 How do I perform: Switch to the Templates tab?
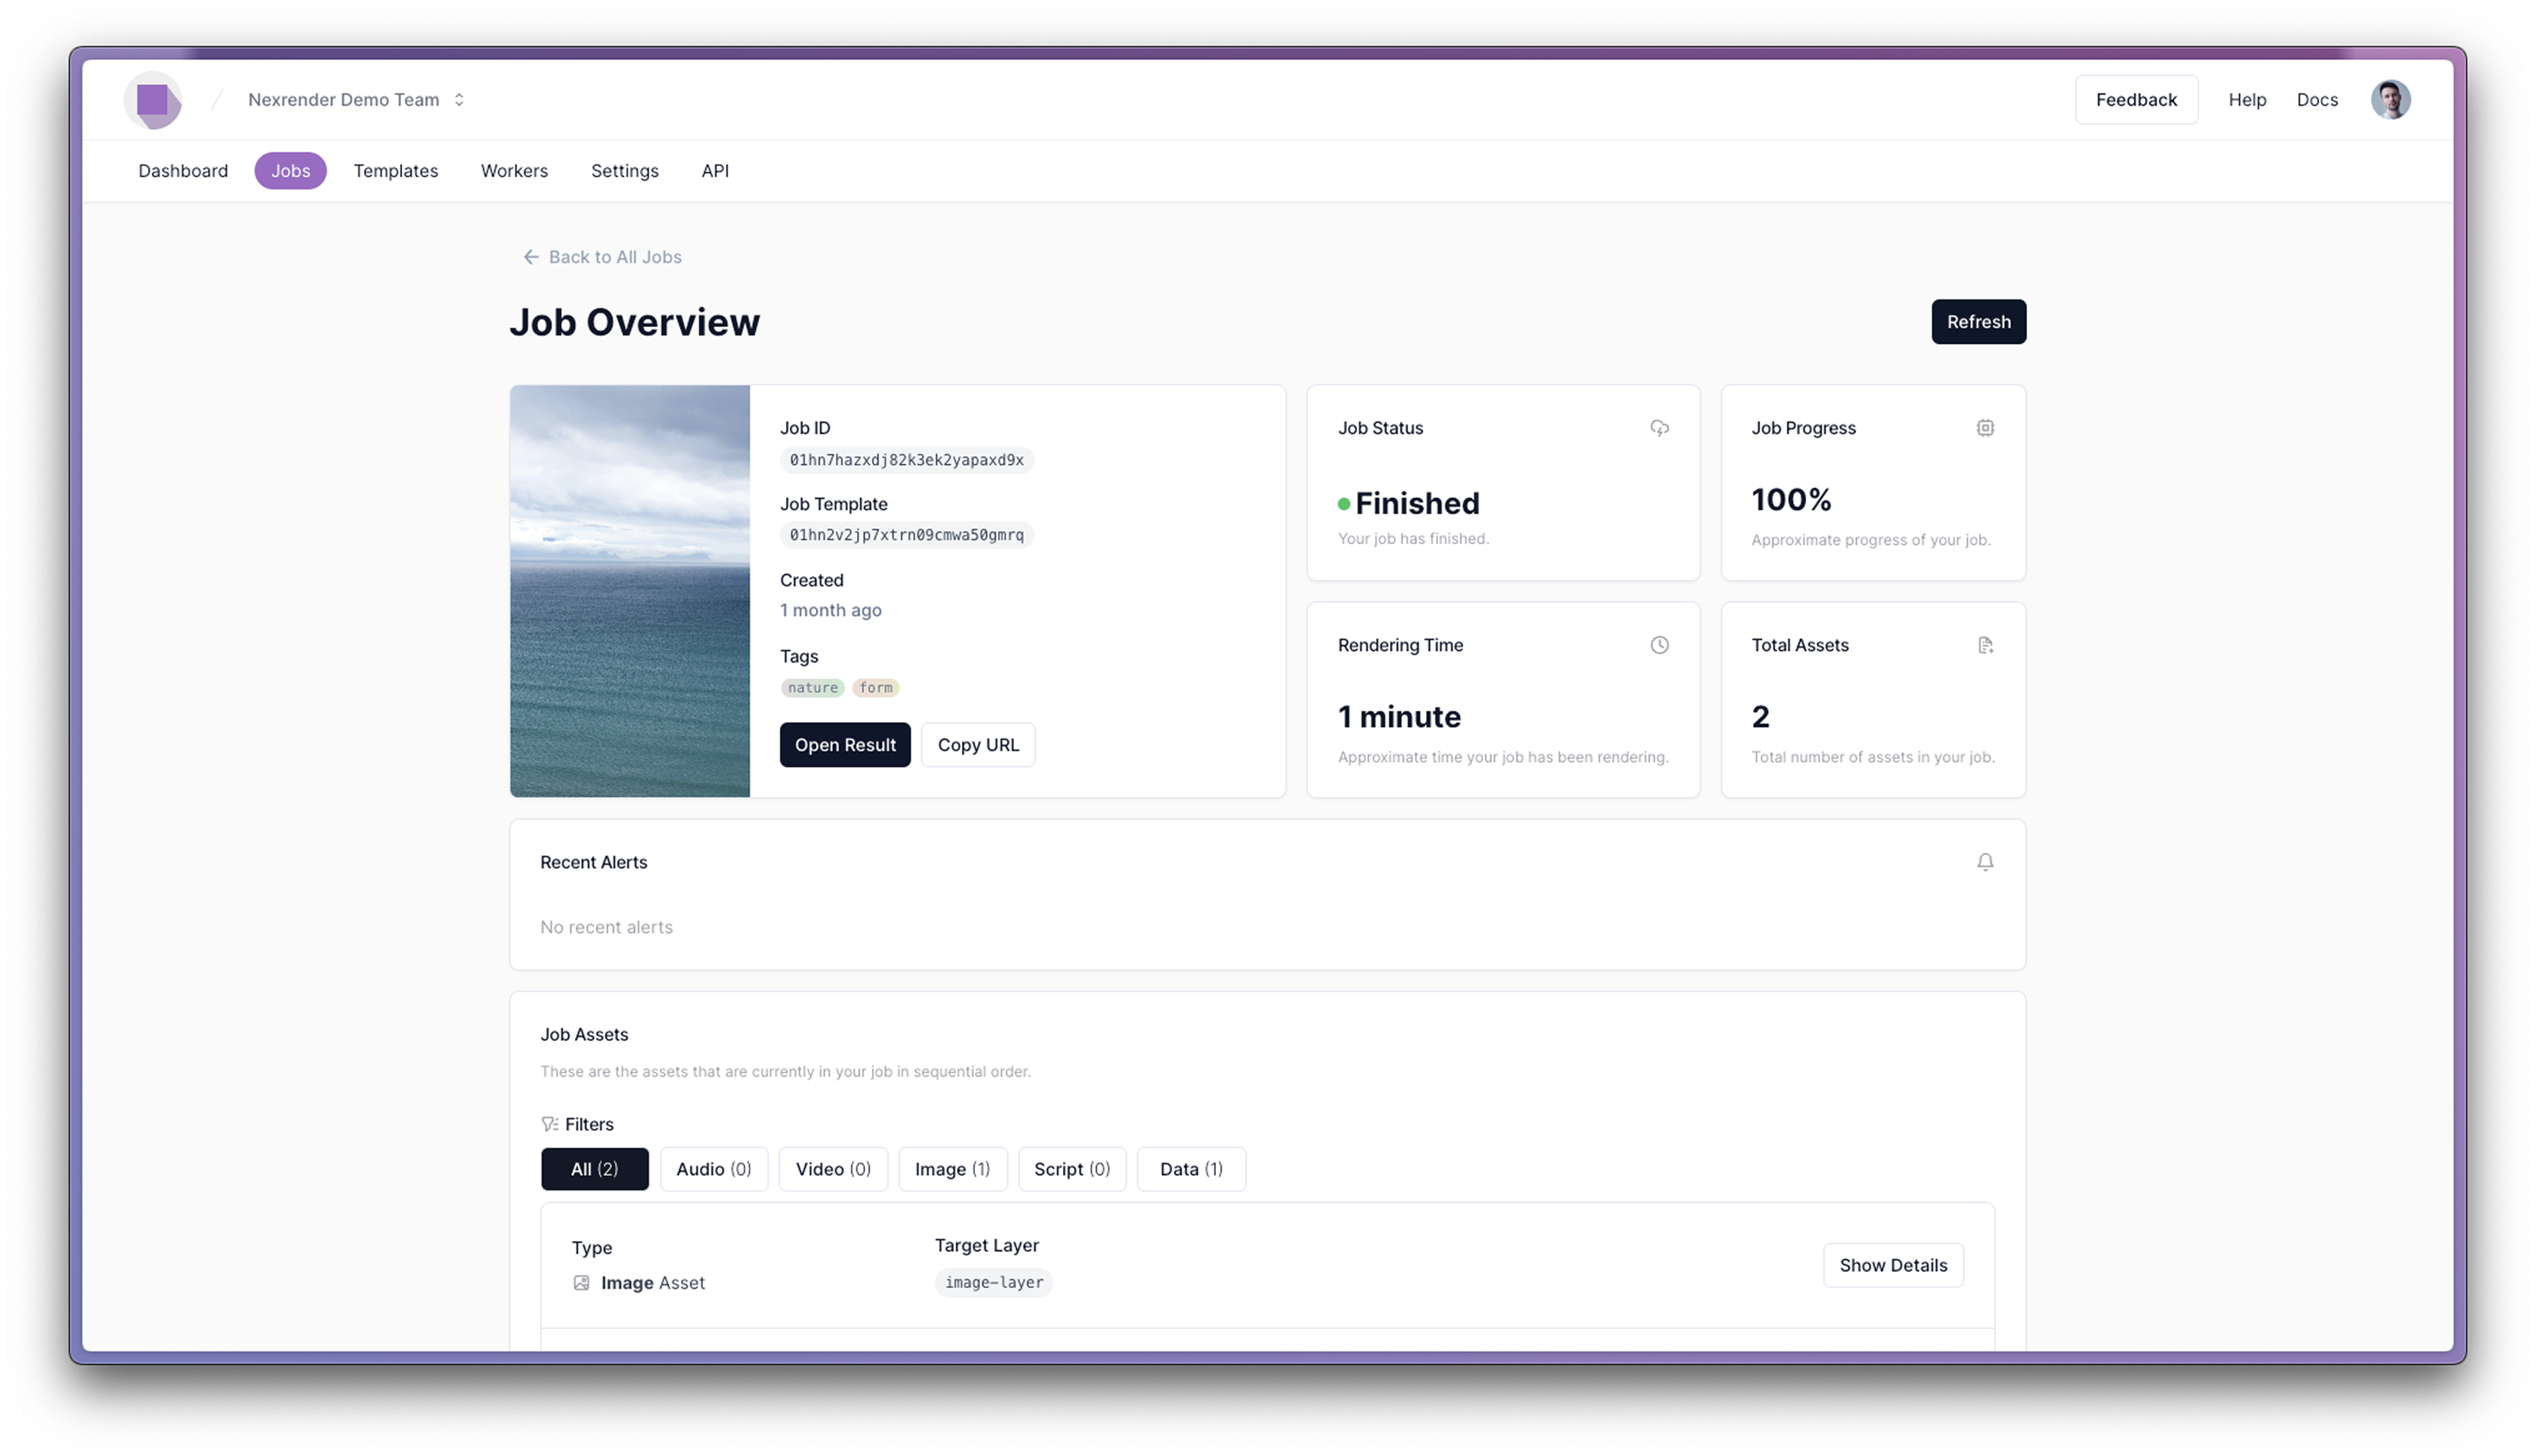396,171
